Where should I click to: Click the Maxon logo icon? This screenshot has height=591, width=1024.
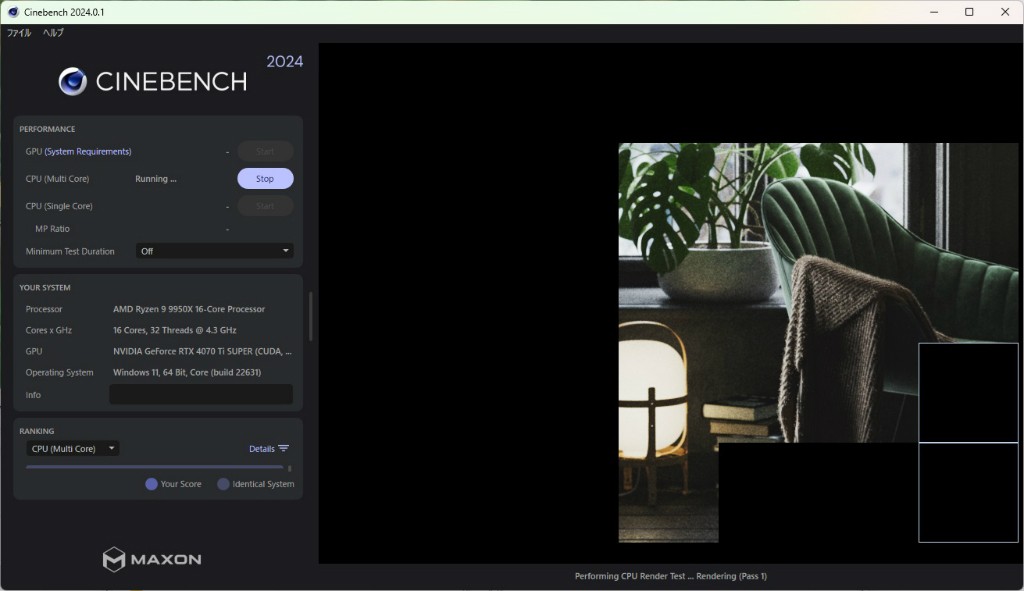(x=114, y=560)
